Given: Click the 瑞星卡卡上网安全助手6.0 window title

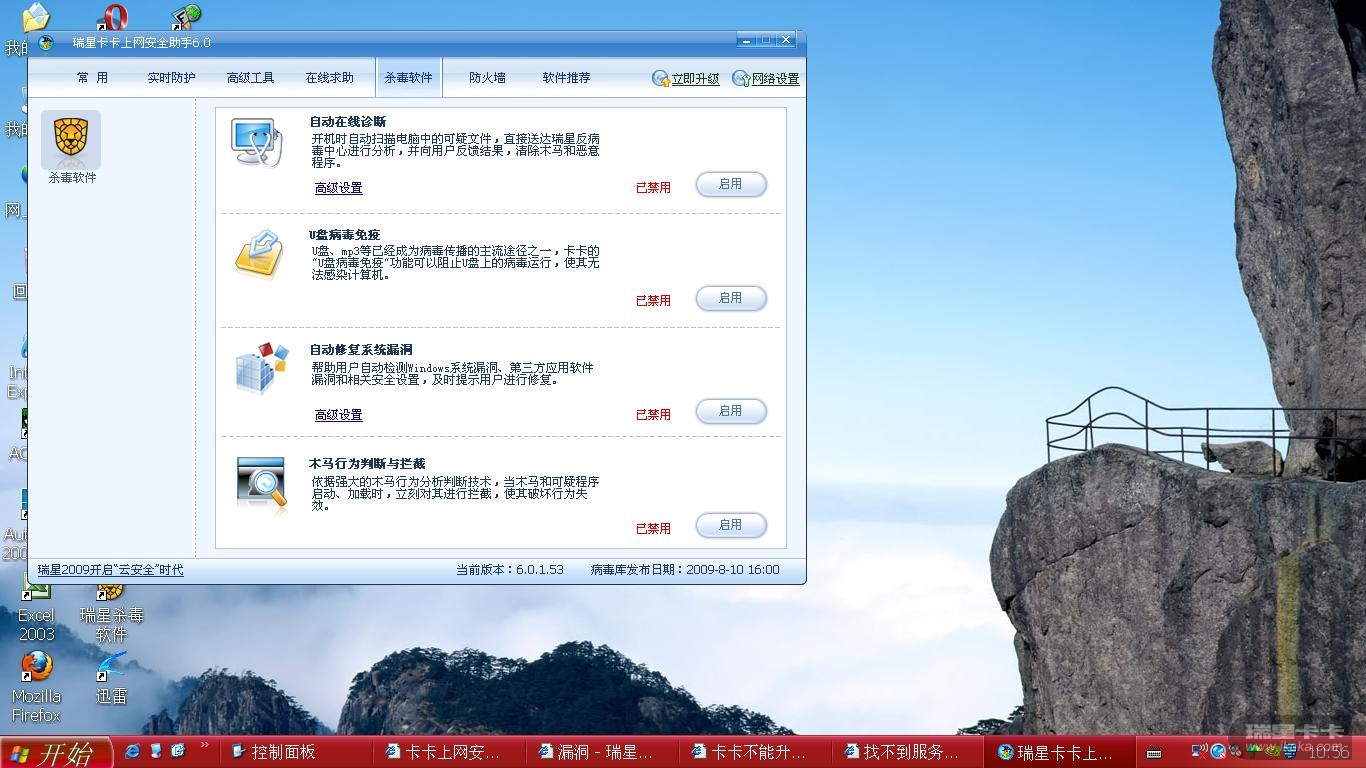Looking at the screenshot, I should (142, 43).
